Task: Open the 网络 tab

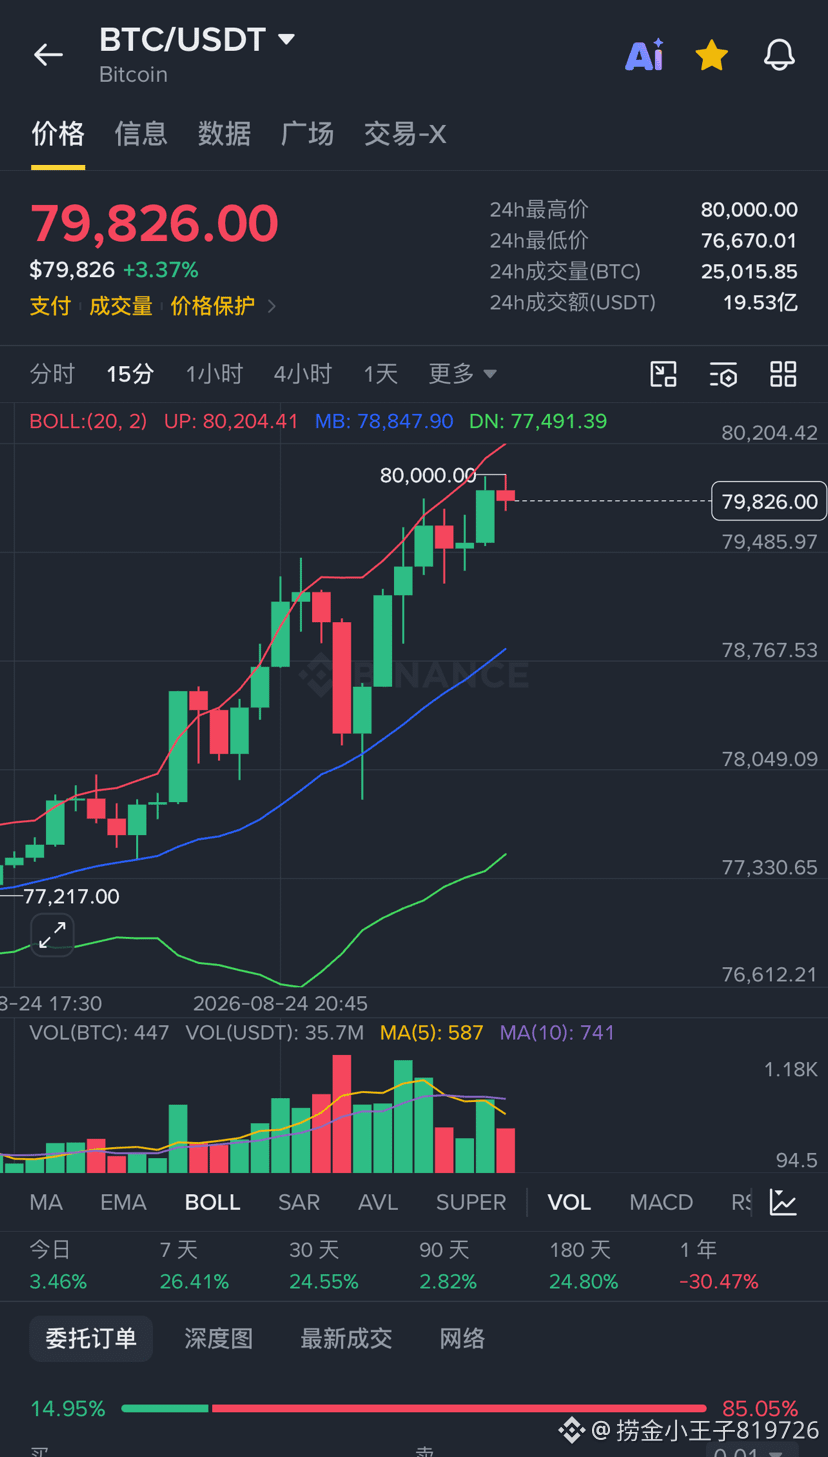Action: coord(462,1339)
